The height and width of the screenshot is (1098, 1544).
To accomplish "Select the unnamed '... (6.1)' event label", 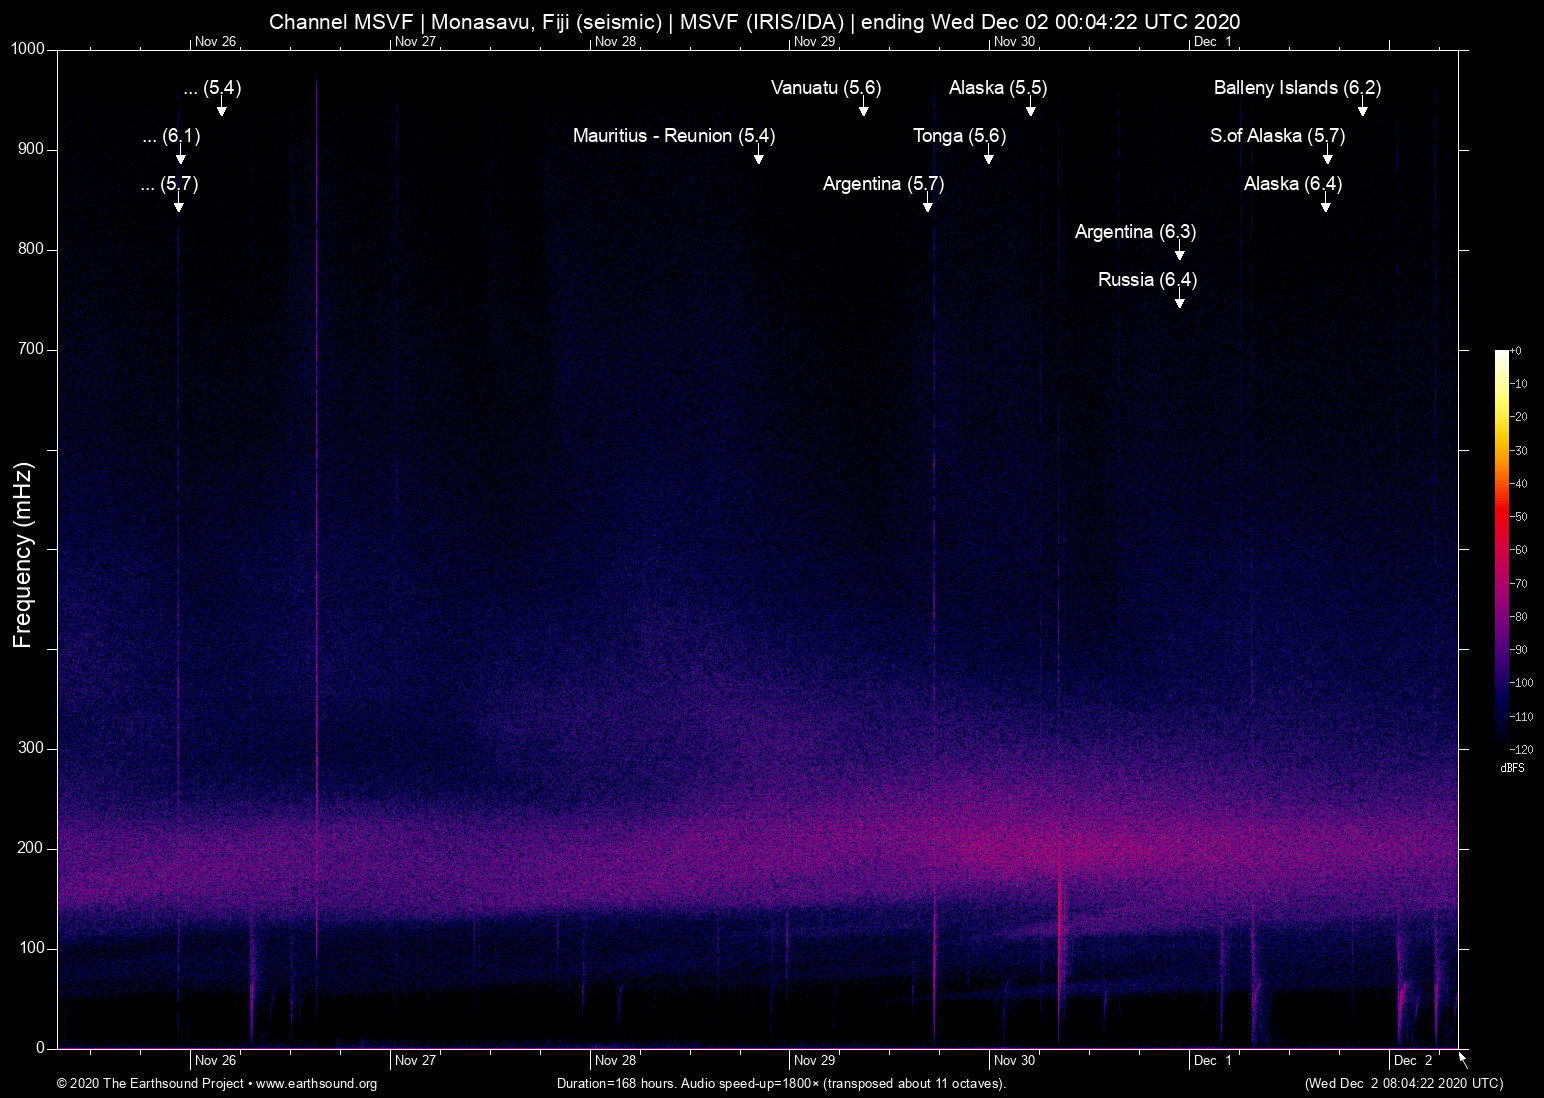I will click(171, 136).
